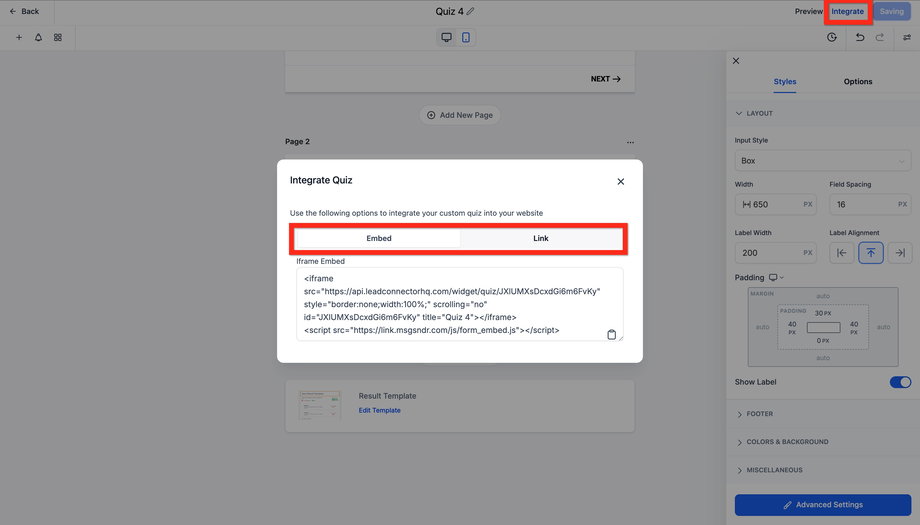920x525 pixels.
Task: Click NEXT arrow button on page 1
Action: 606,79
